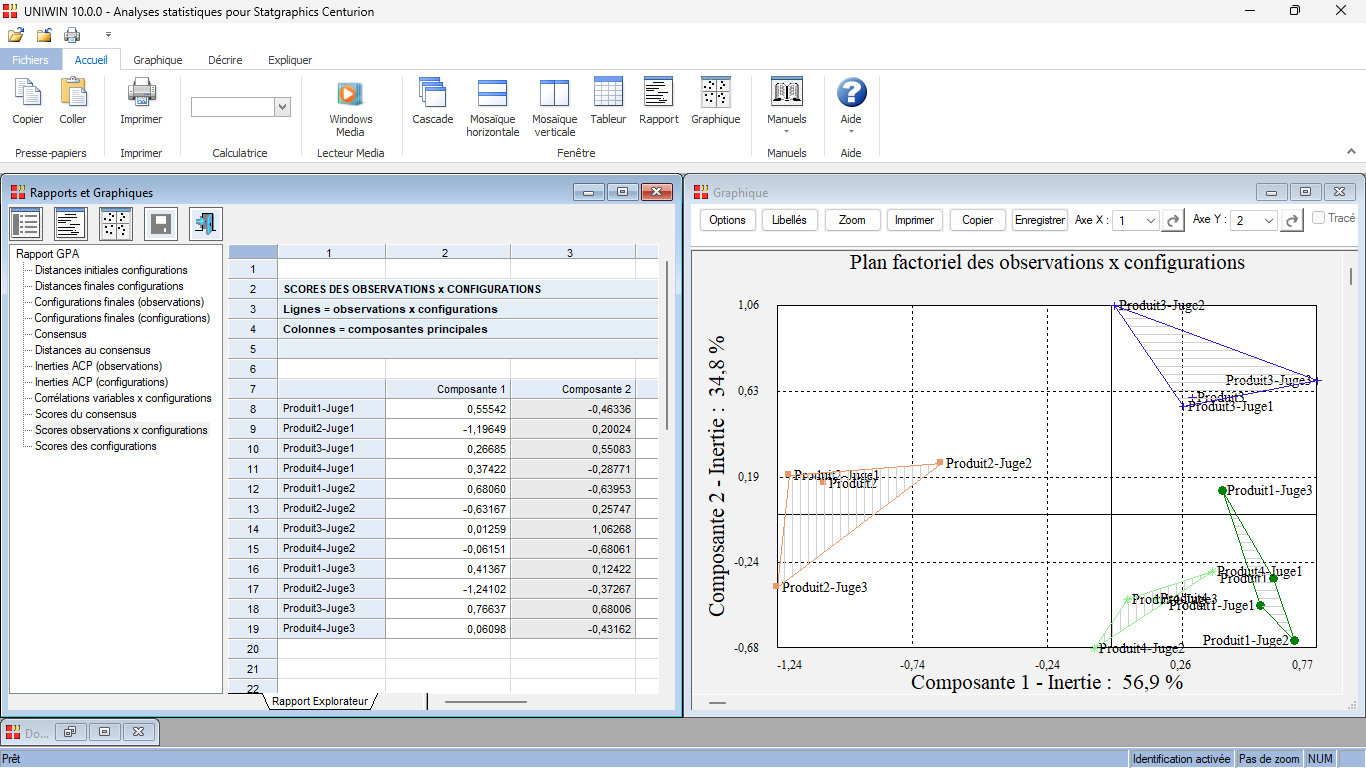Select "Distances au consensus" in the report tree
Image resolution: width=1366 pixels, height=768 pixels.
pyautogui.click(x=92, y=350)
